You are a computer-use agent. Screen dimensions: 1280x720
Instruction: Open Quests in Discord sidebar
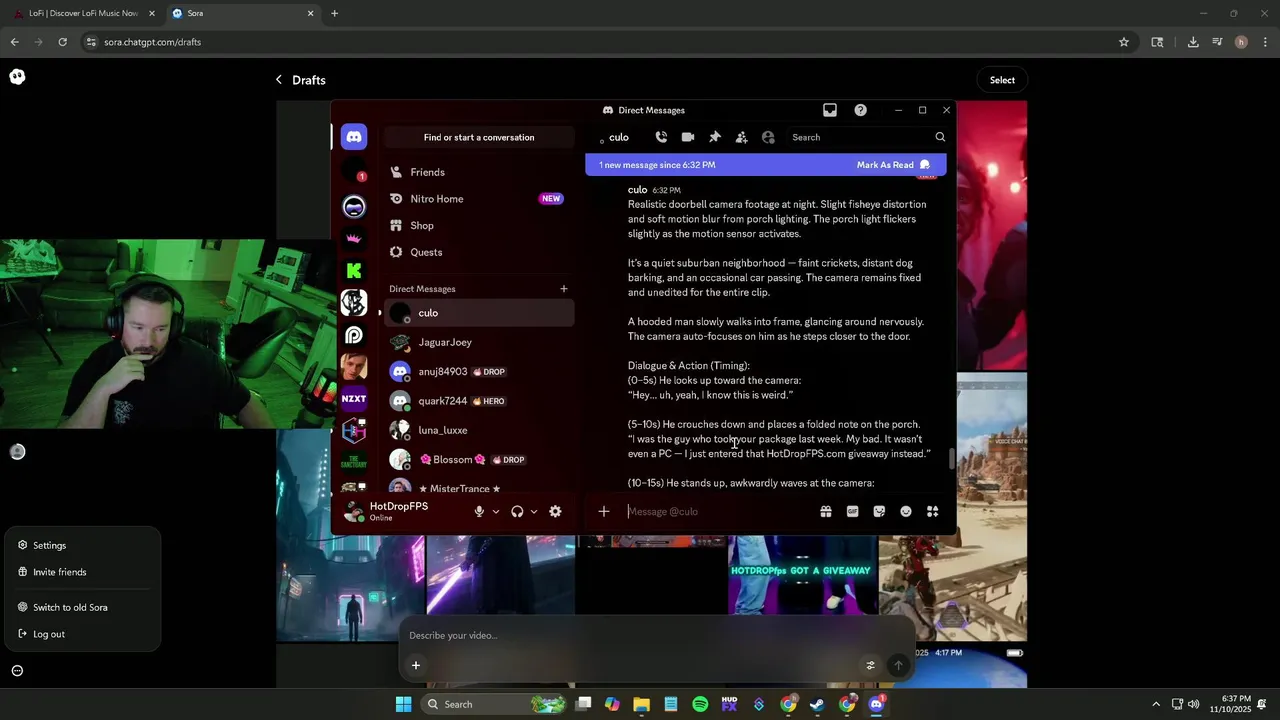(479, 252)
